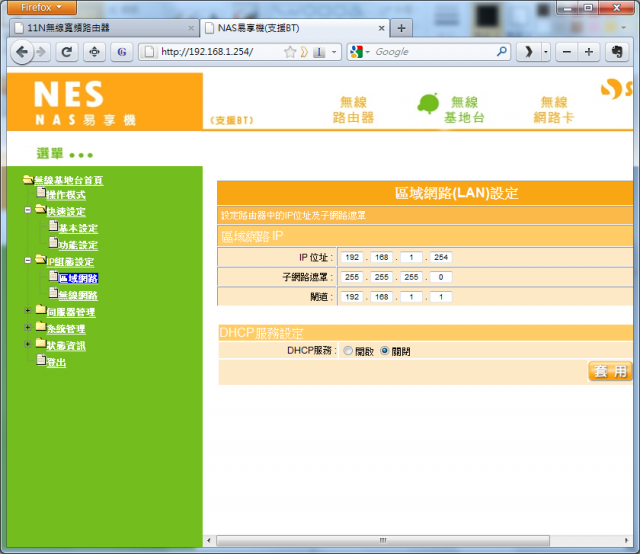Open 無線基地台首頁 in the menu tree
Screen dimensions: 640x554
[x=69, y=180]
